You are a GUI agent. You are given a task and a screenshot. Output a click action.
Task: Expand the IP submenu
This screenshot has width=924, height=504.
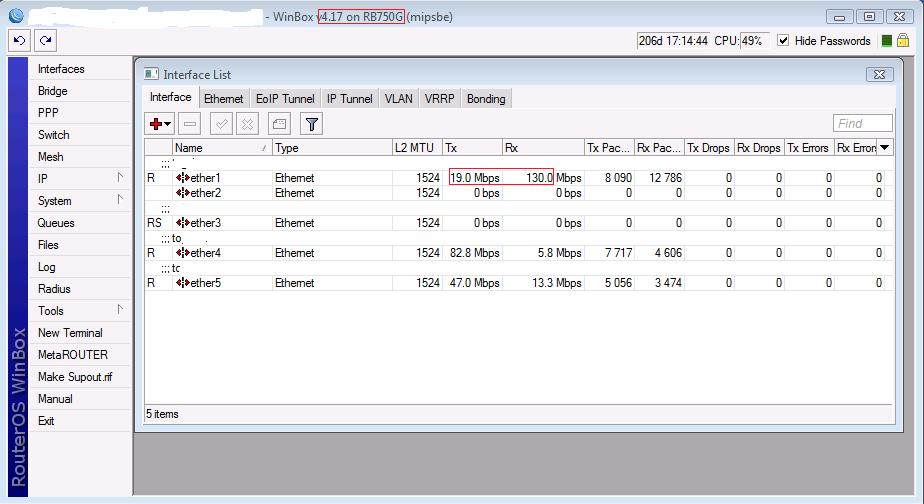click(x=120, y=177)
